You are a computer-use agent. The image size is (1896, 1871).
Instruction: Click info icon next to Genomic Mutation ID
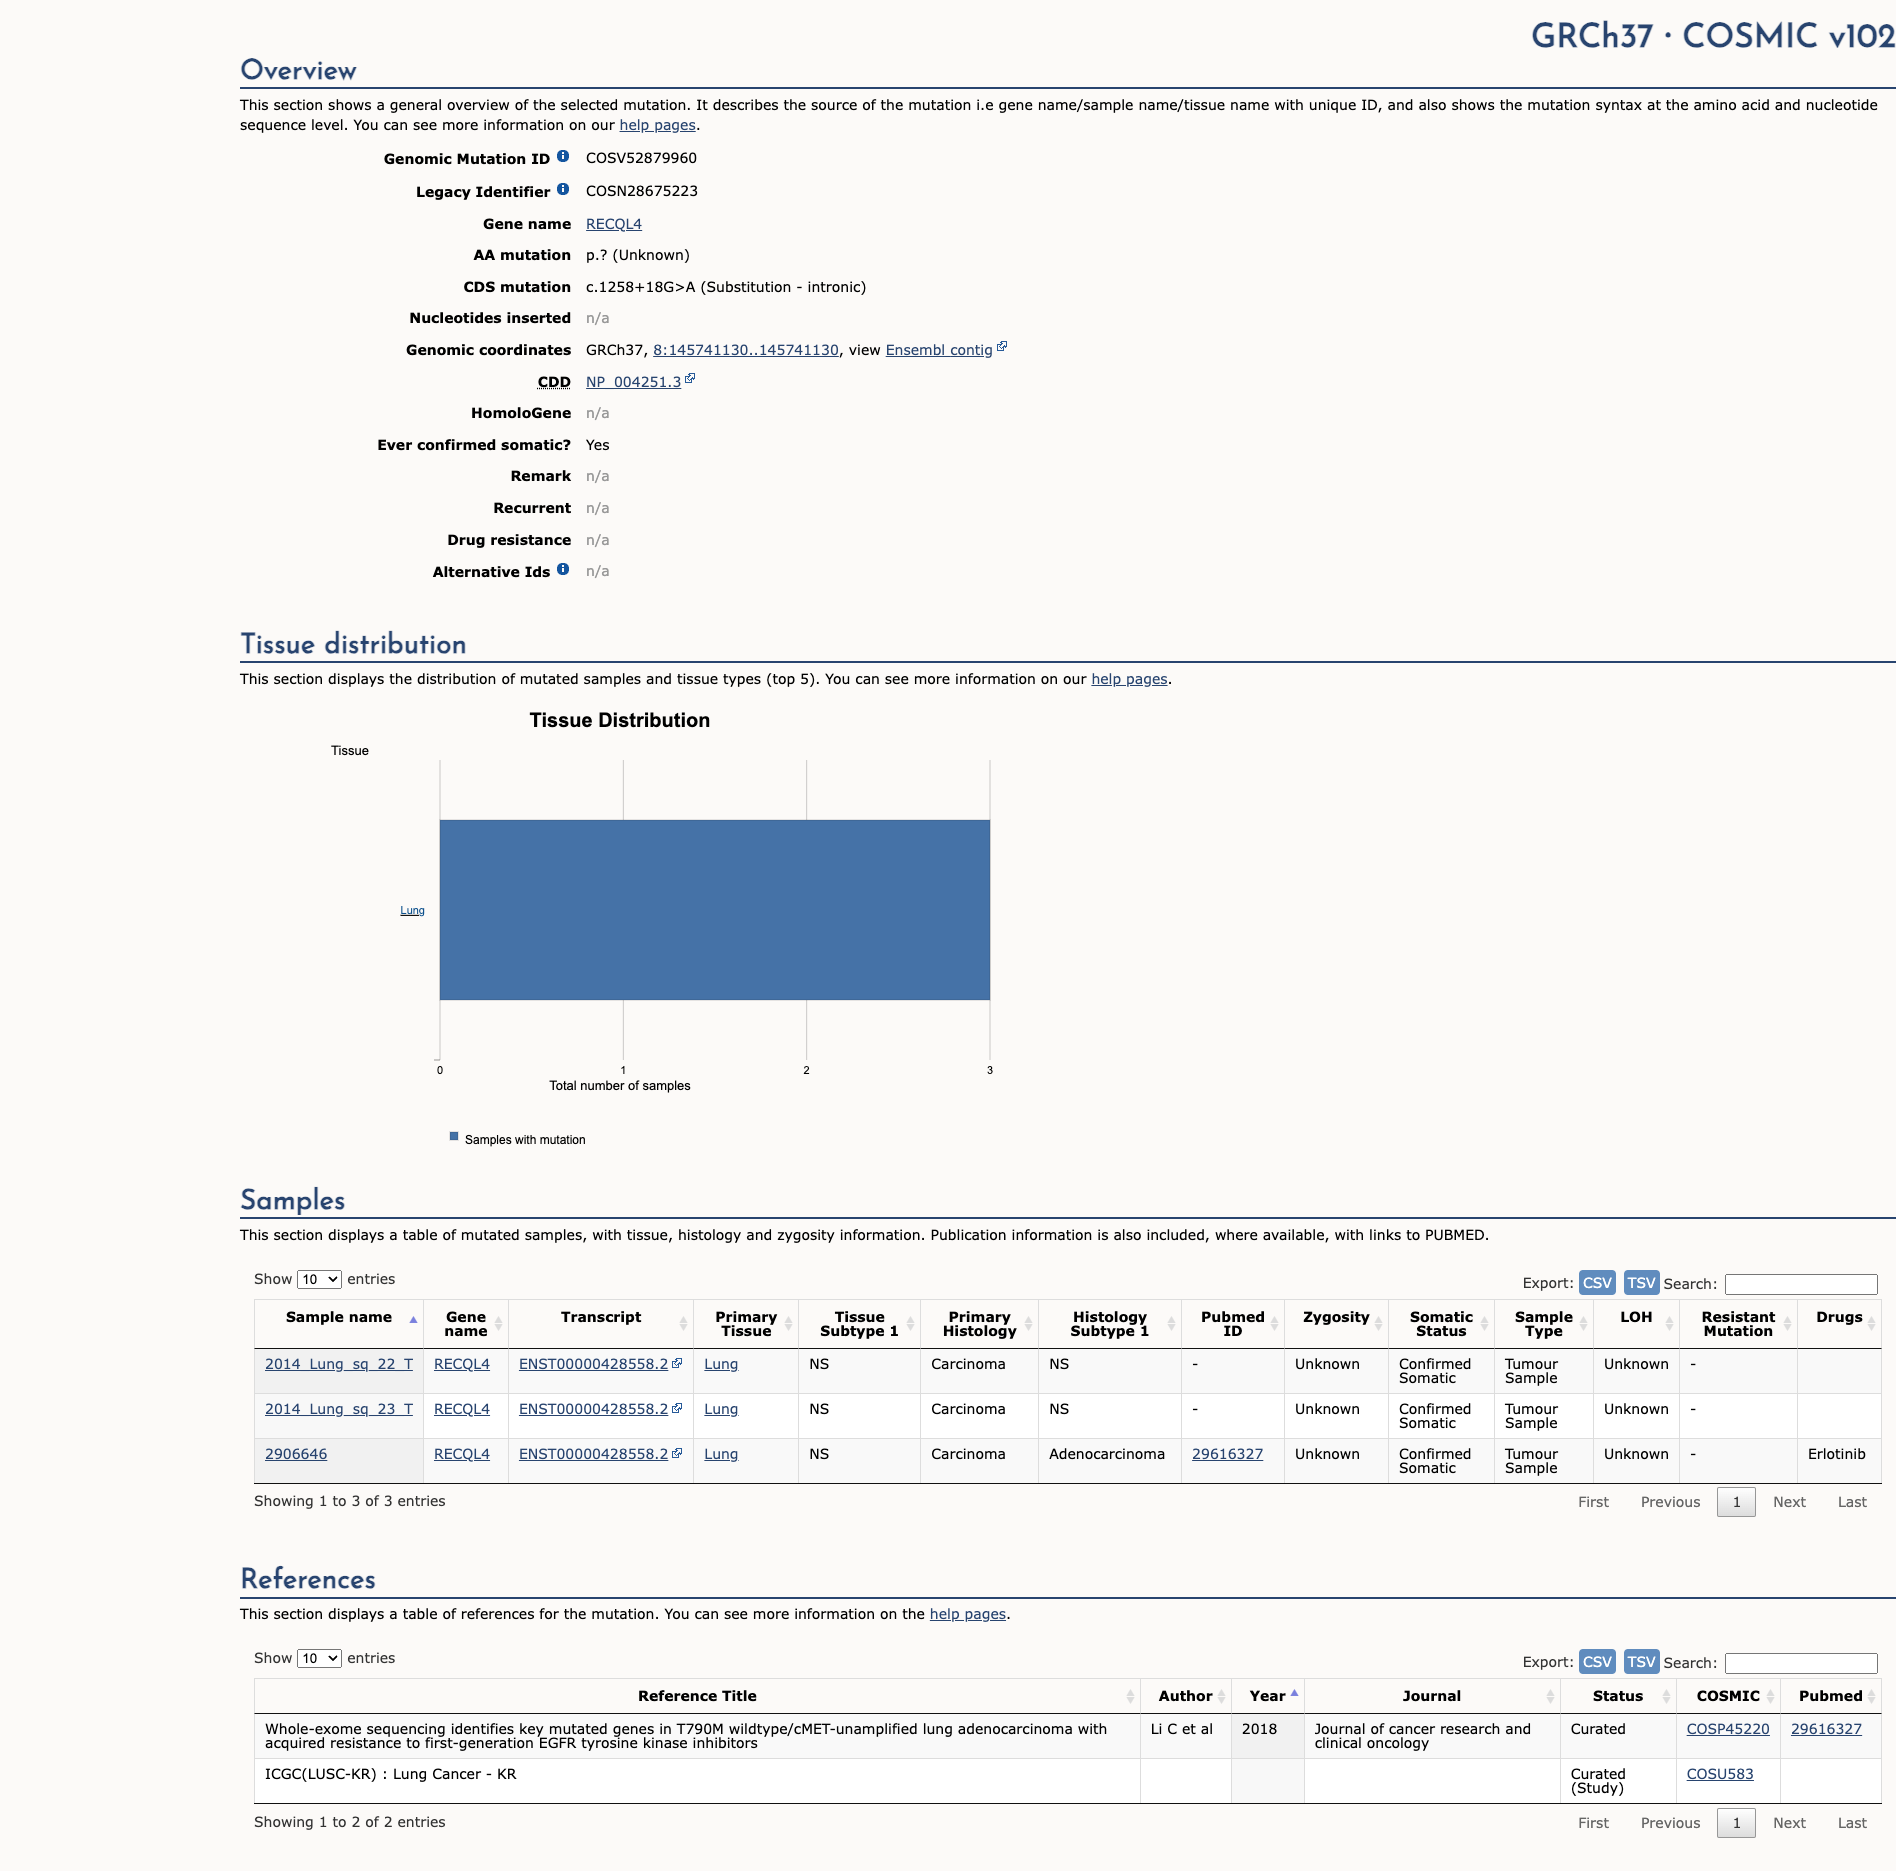coord(563,156)
